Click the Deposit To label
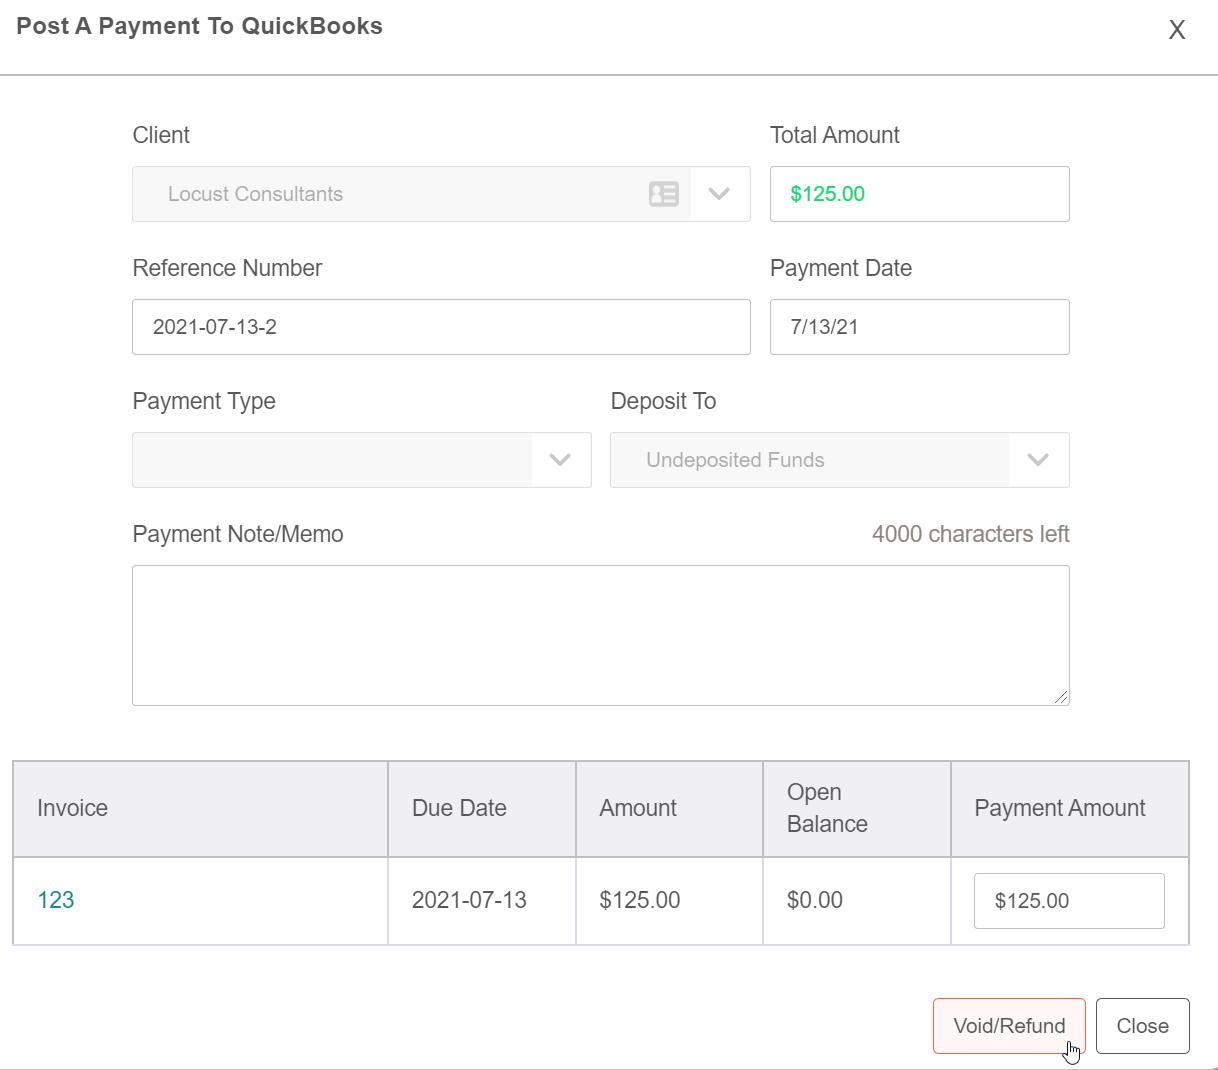Screen dimensions: 1218x1070 [663, 401]
